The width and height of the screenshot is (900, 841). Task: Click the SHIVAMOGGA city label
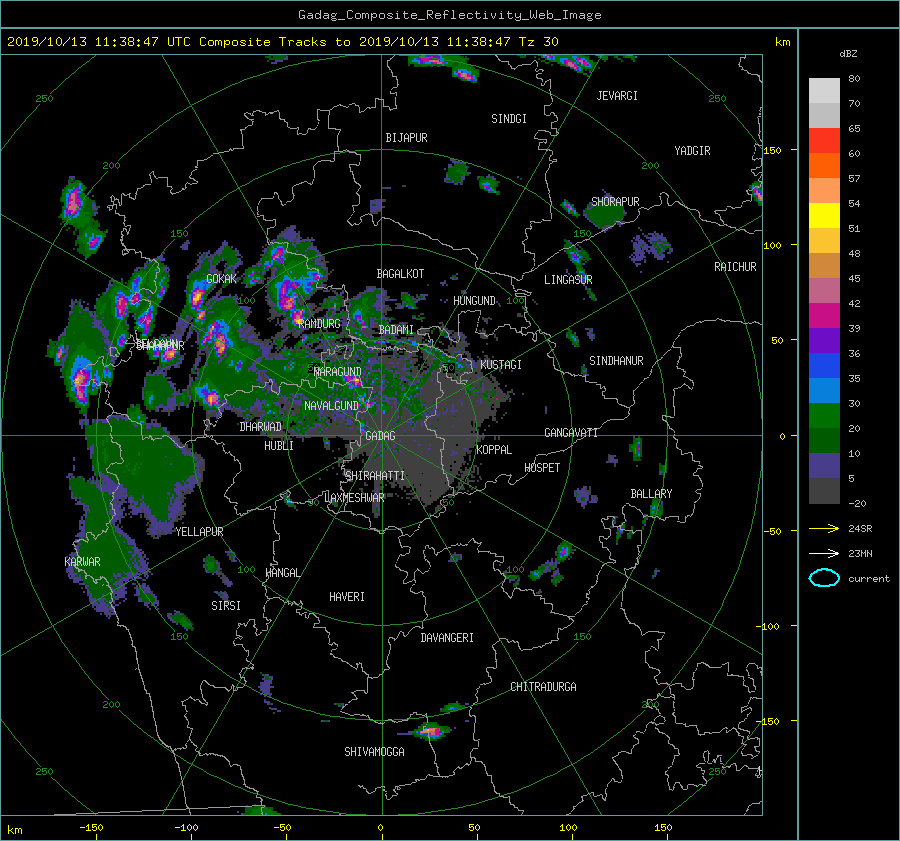(374, 752)
